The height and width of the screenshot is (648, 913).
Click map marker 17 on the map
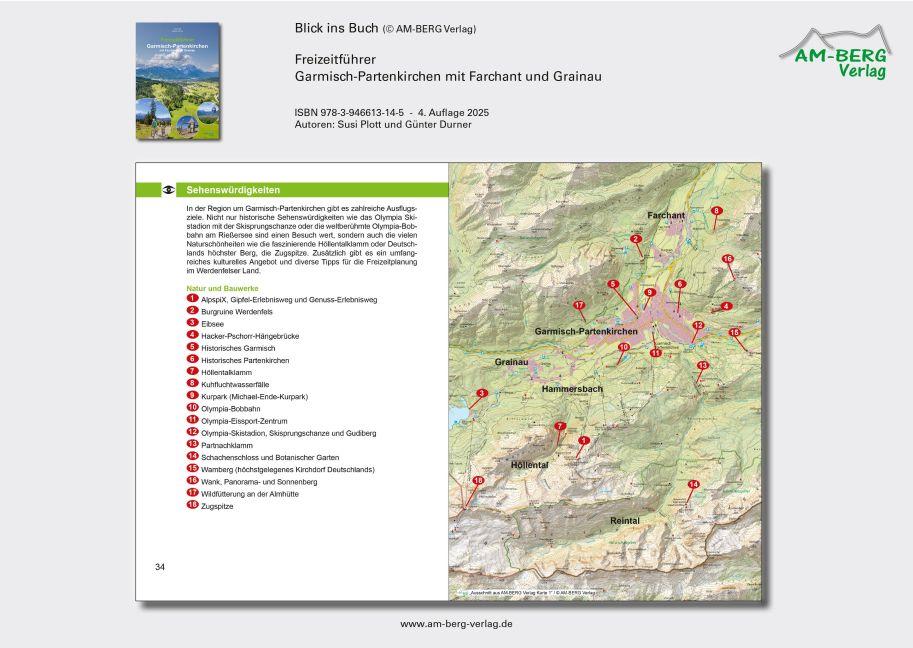(x=579, y=304)
